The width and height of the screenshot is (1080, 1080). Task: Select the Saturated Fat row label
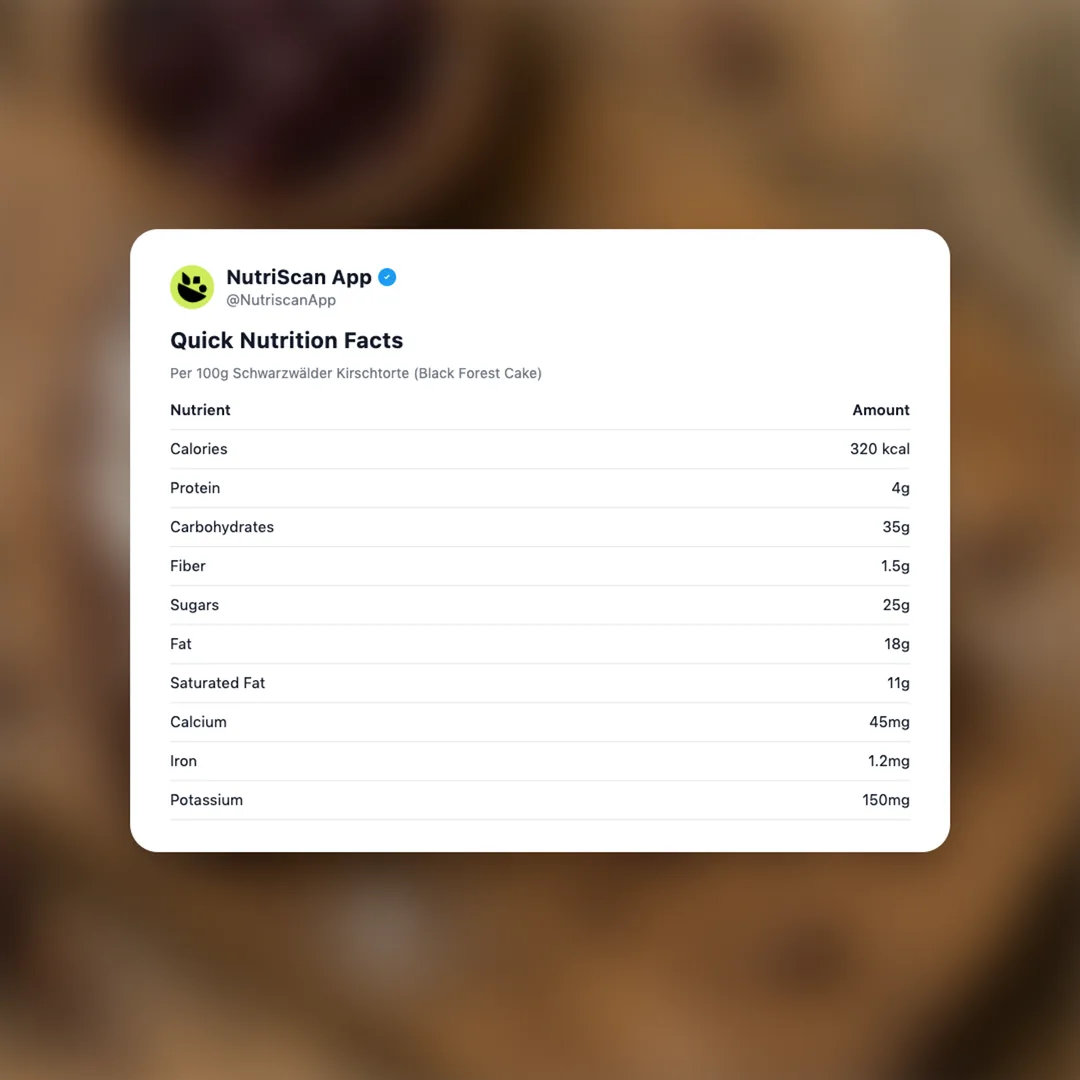[x=217, y=683]
